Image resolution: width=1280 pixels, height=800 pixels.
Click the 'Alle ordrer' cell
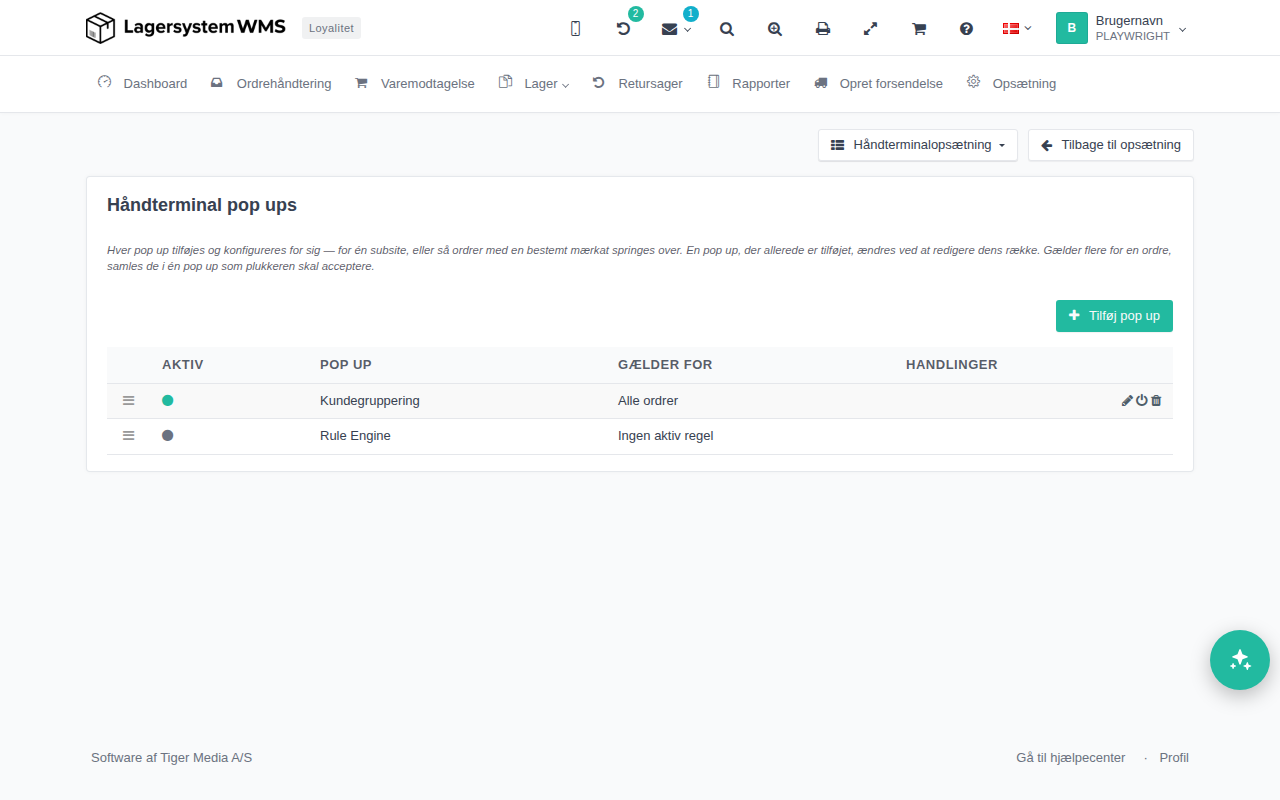[x=648, y=400]
